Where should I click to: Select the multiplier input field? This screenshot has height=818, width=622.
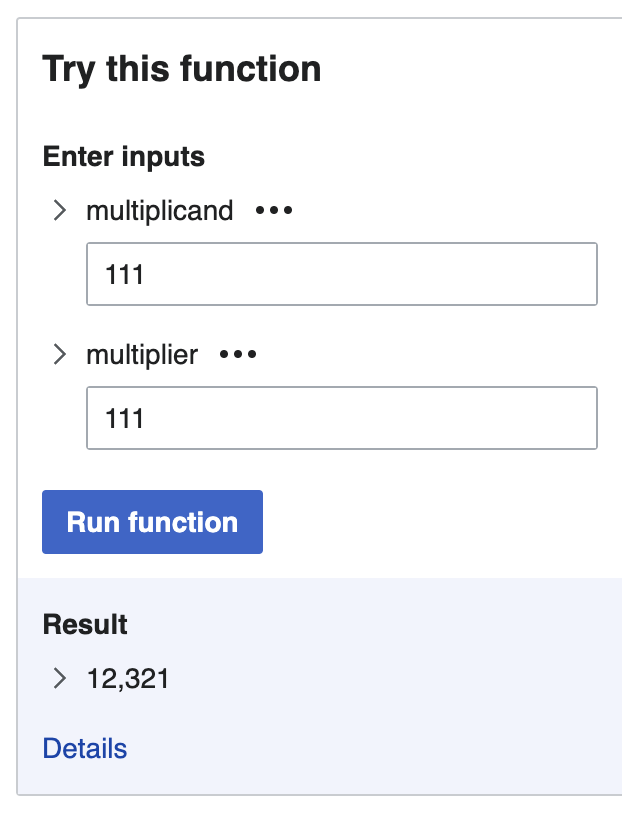click(341, 417)
